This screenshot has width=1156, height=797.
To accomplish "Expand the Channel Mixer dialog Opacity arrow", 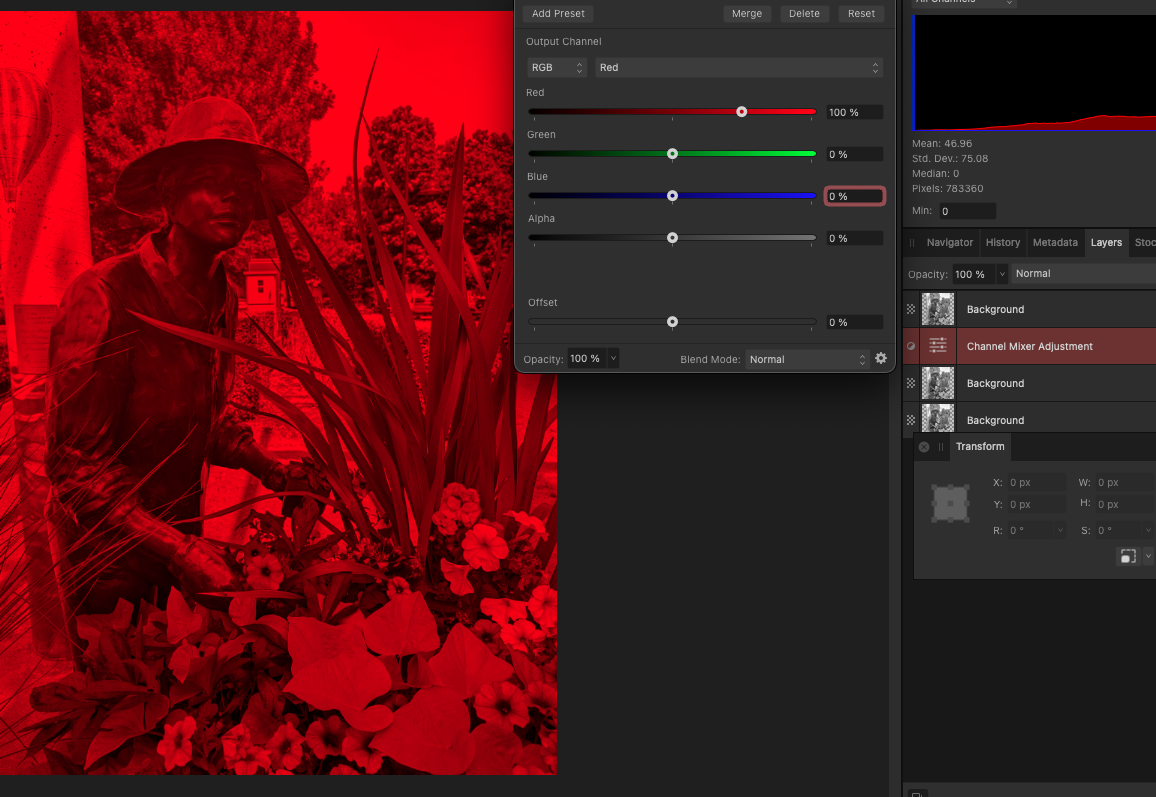I will tap(613, 358).
